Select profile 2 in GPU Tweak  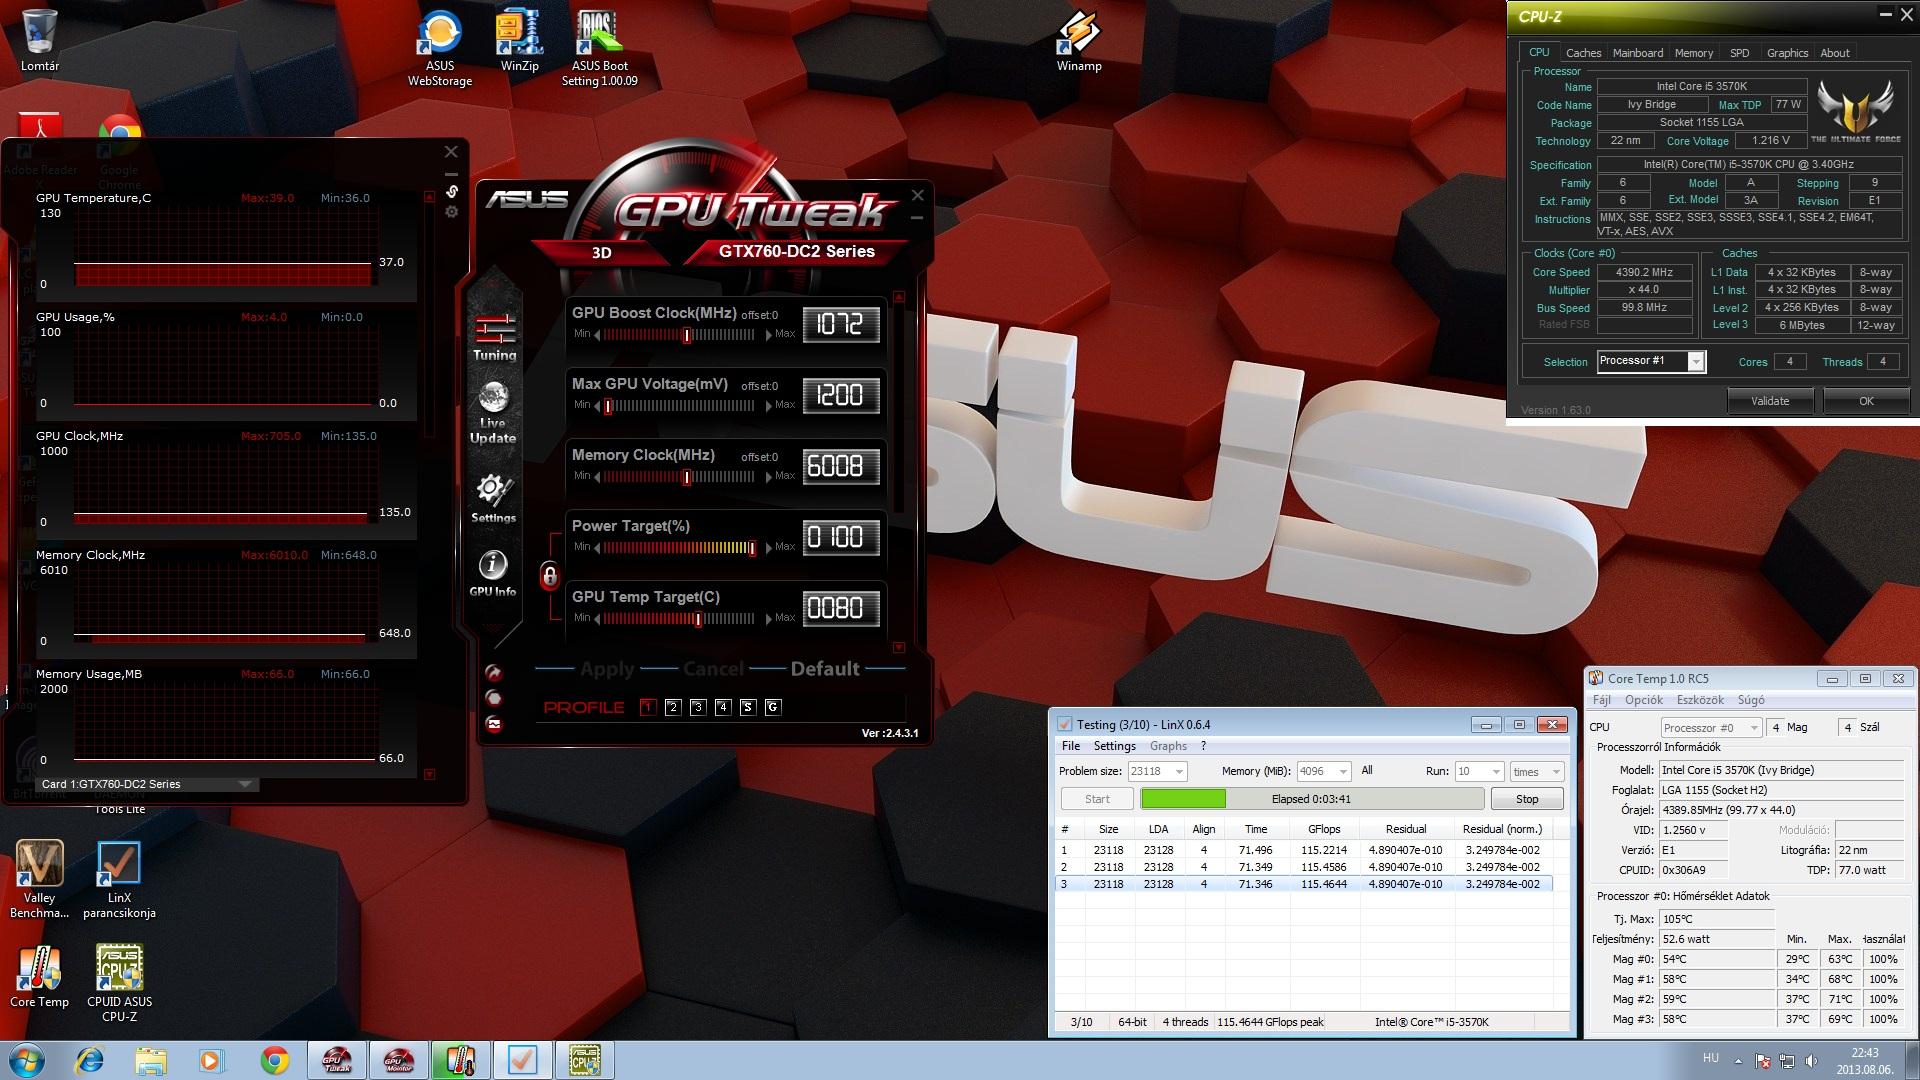pos(673,707)
